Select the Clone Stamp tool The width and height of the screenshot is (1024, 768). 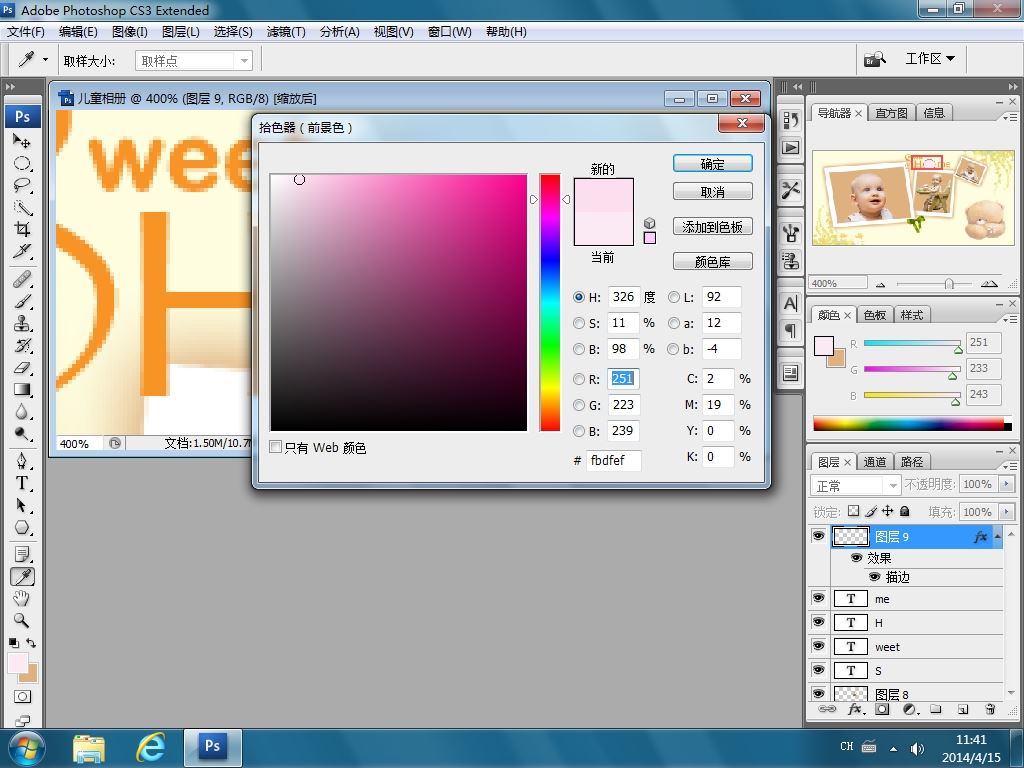[x=22, y=324]
